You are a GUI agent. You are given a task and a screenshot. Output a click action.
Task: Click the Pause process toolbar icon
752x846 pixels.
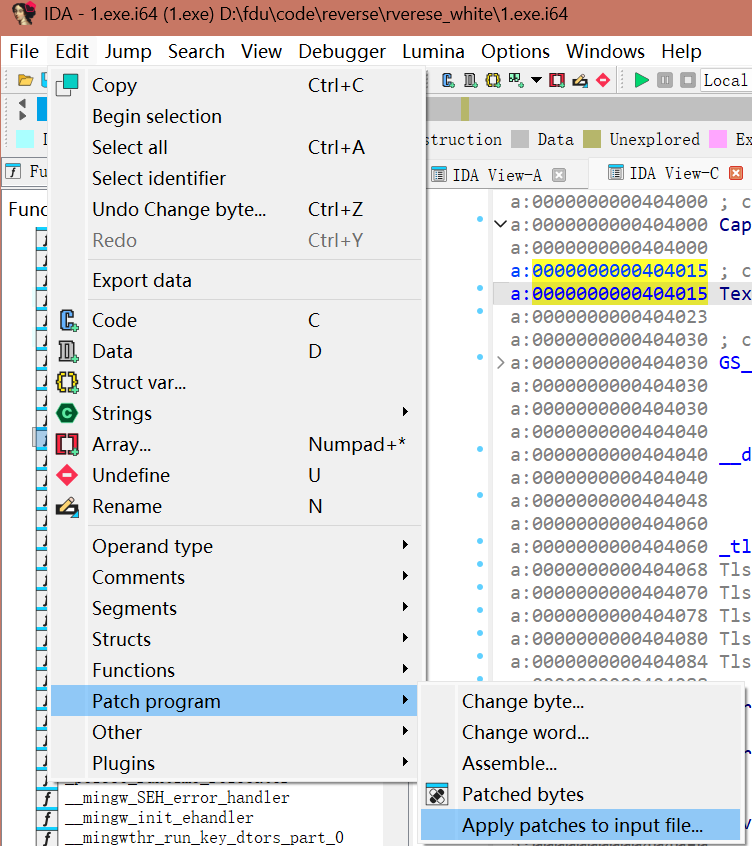[x=666, y=80]
